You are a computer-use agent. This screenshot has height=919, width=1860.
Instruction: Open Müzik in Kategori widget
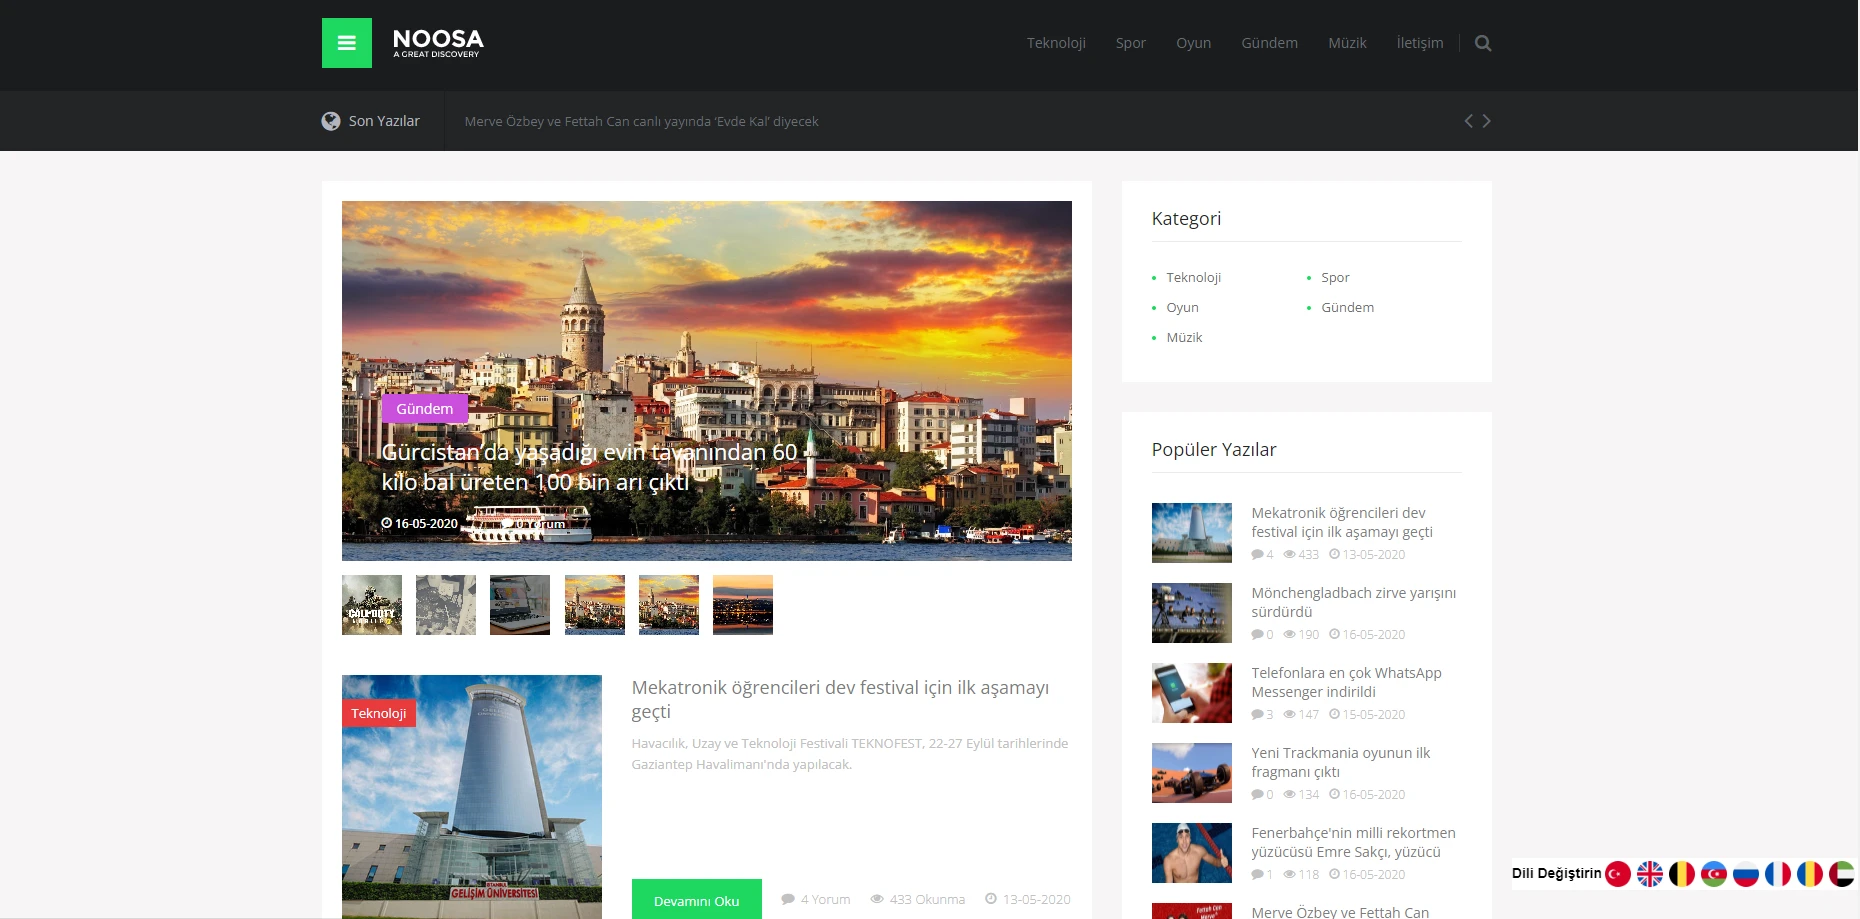(1184, 337)
